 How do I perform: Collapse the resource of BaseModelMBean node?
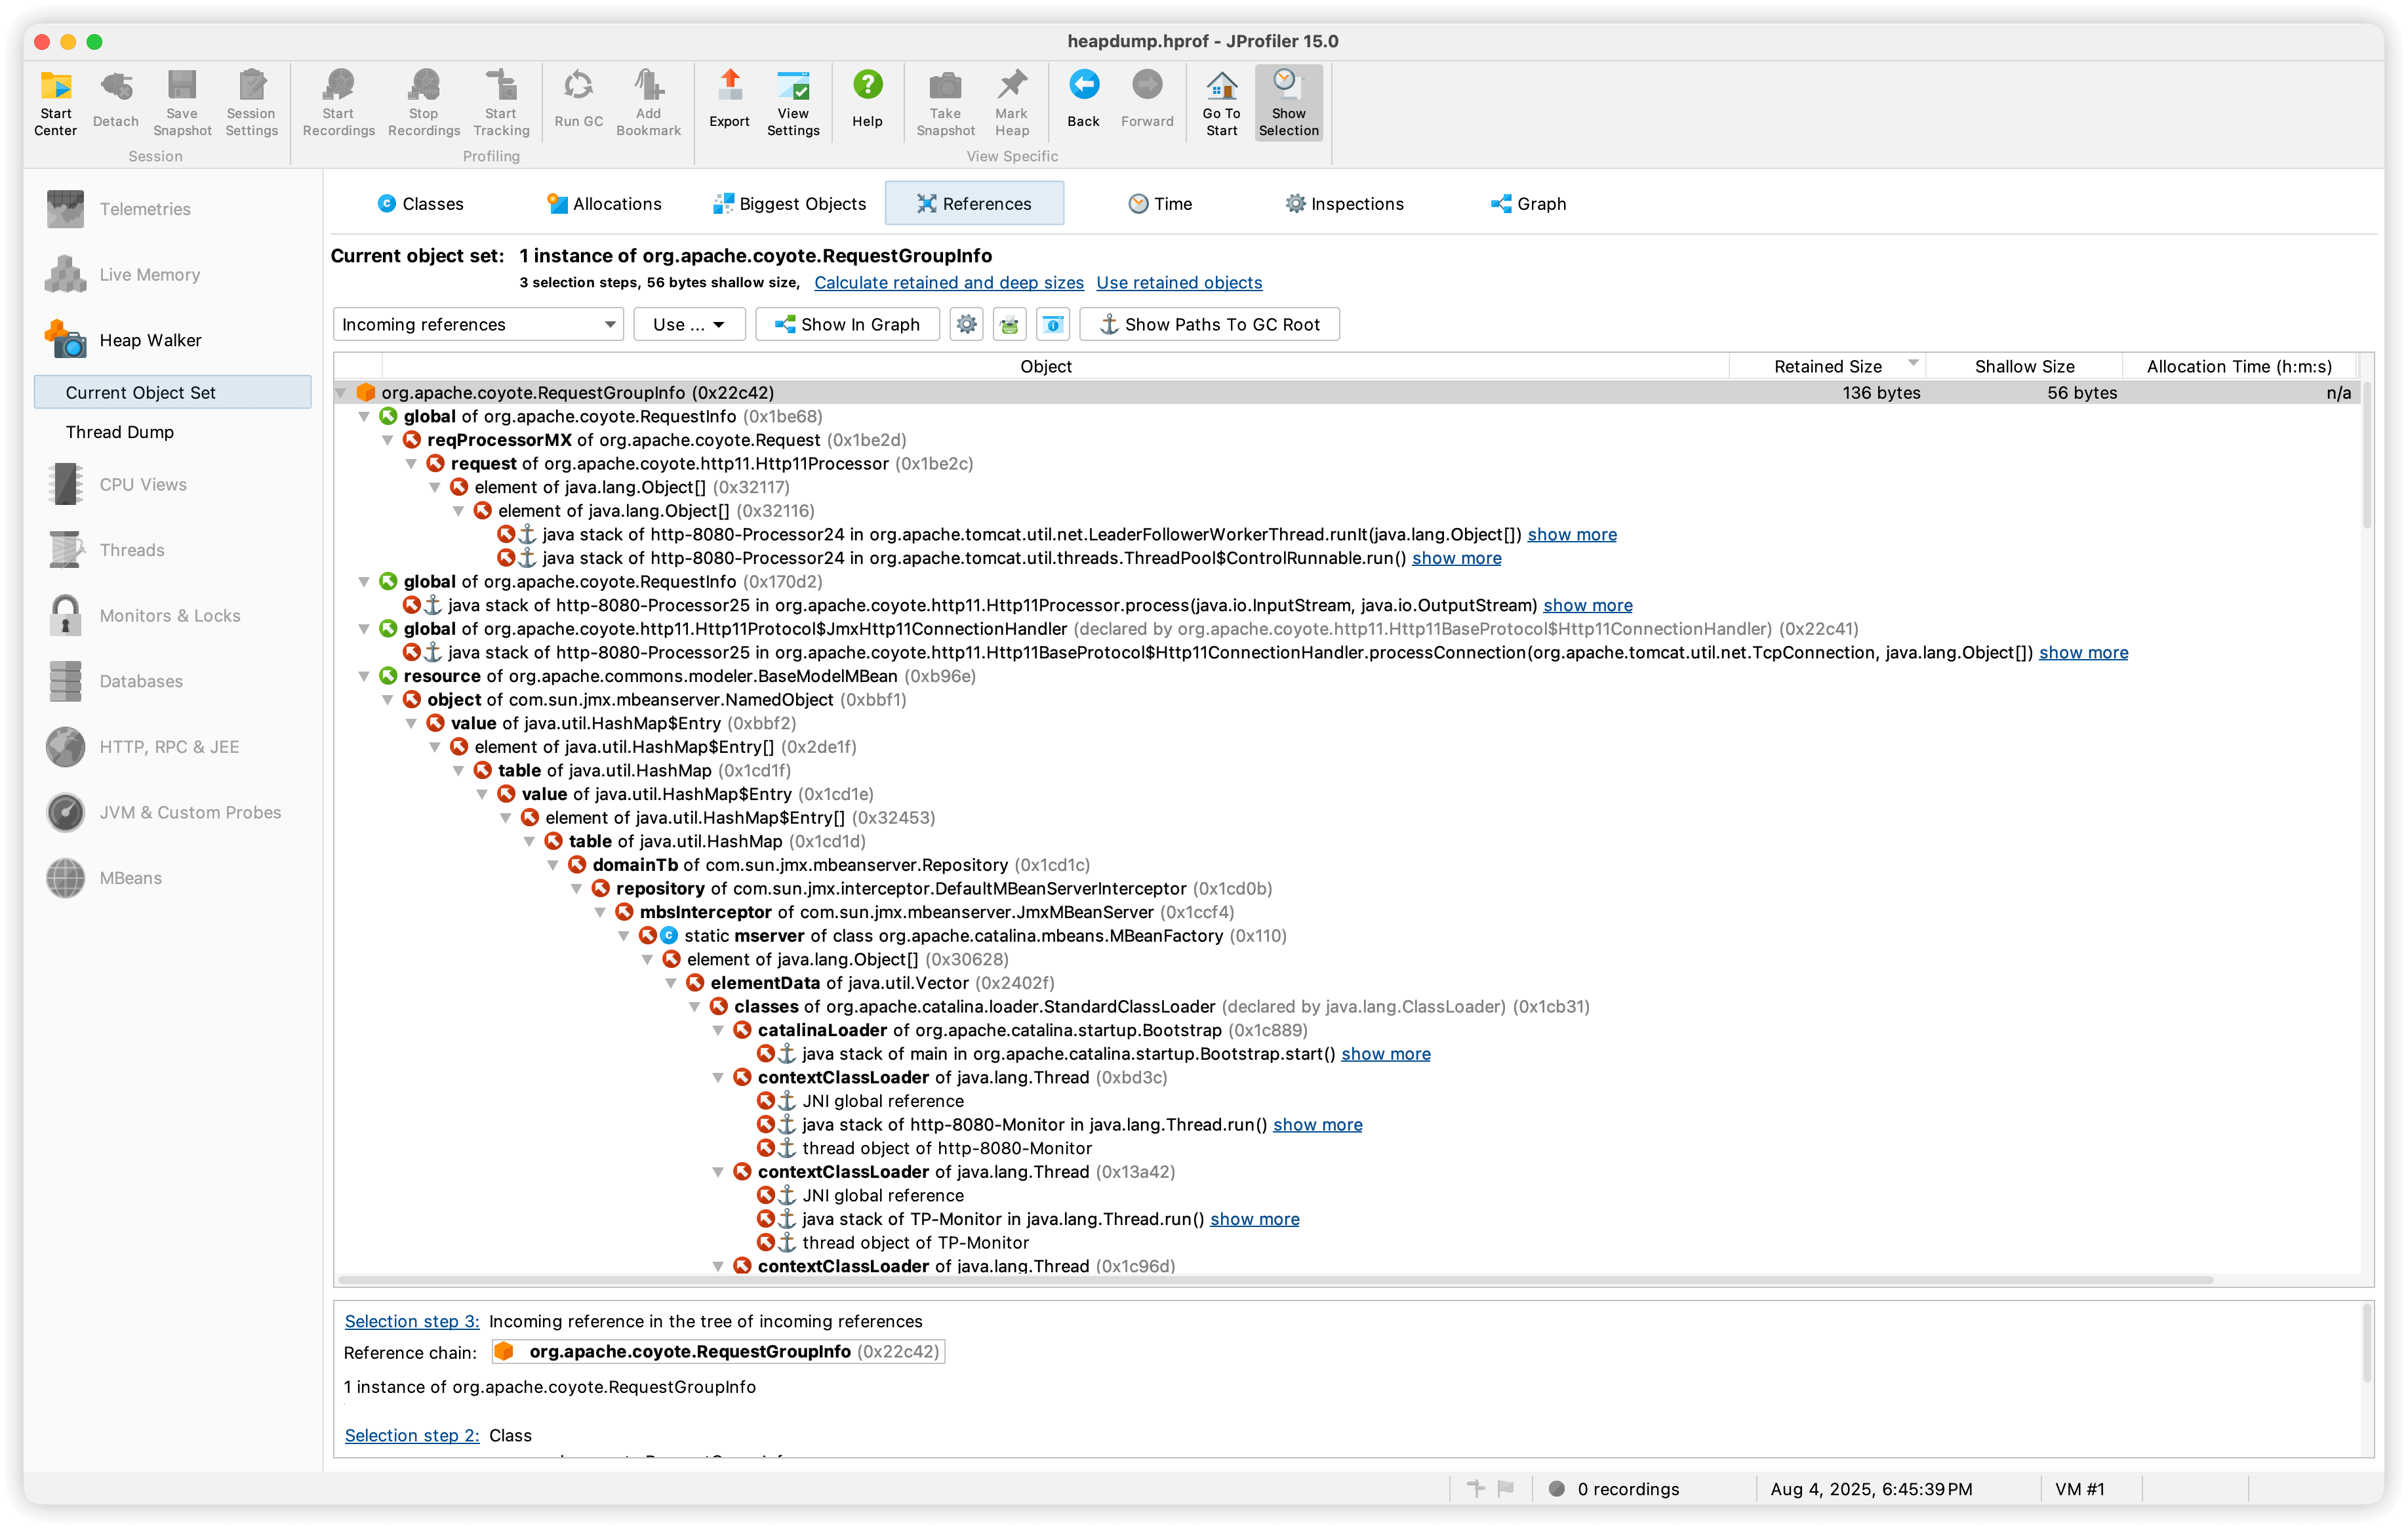[364, 676]
